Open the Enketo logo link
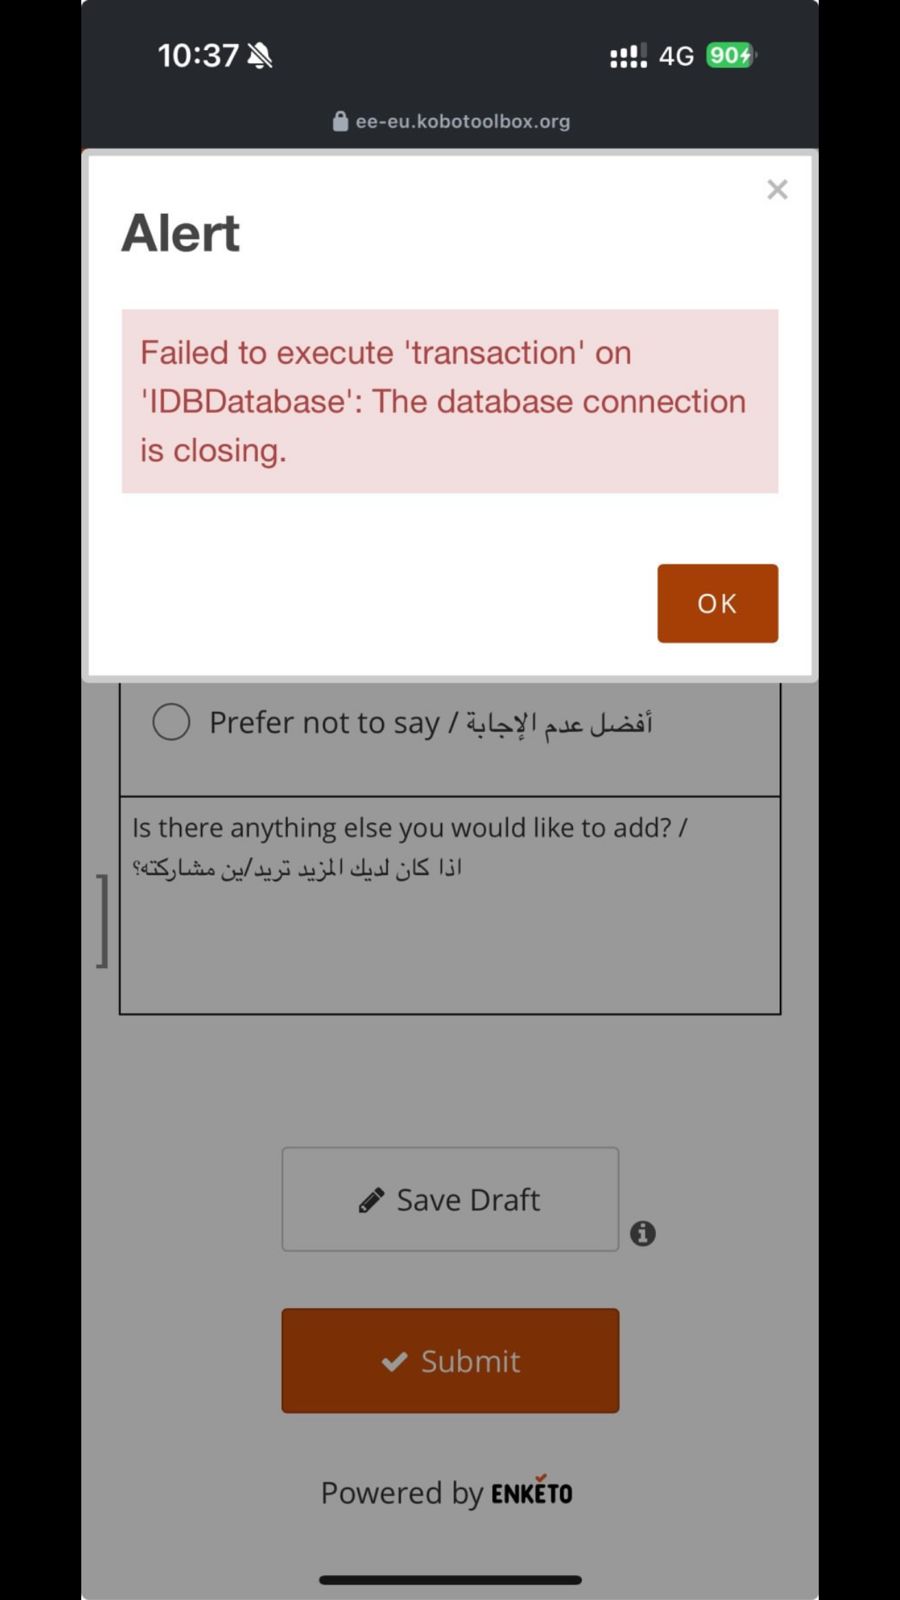This screenshot has width=900, height=1600. tap(532, 1491)
